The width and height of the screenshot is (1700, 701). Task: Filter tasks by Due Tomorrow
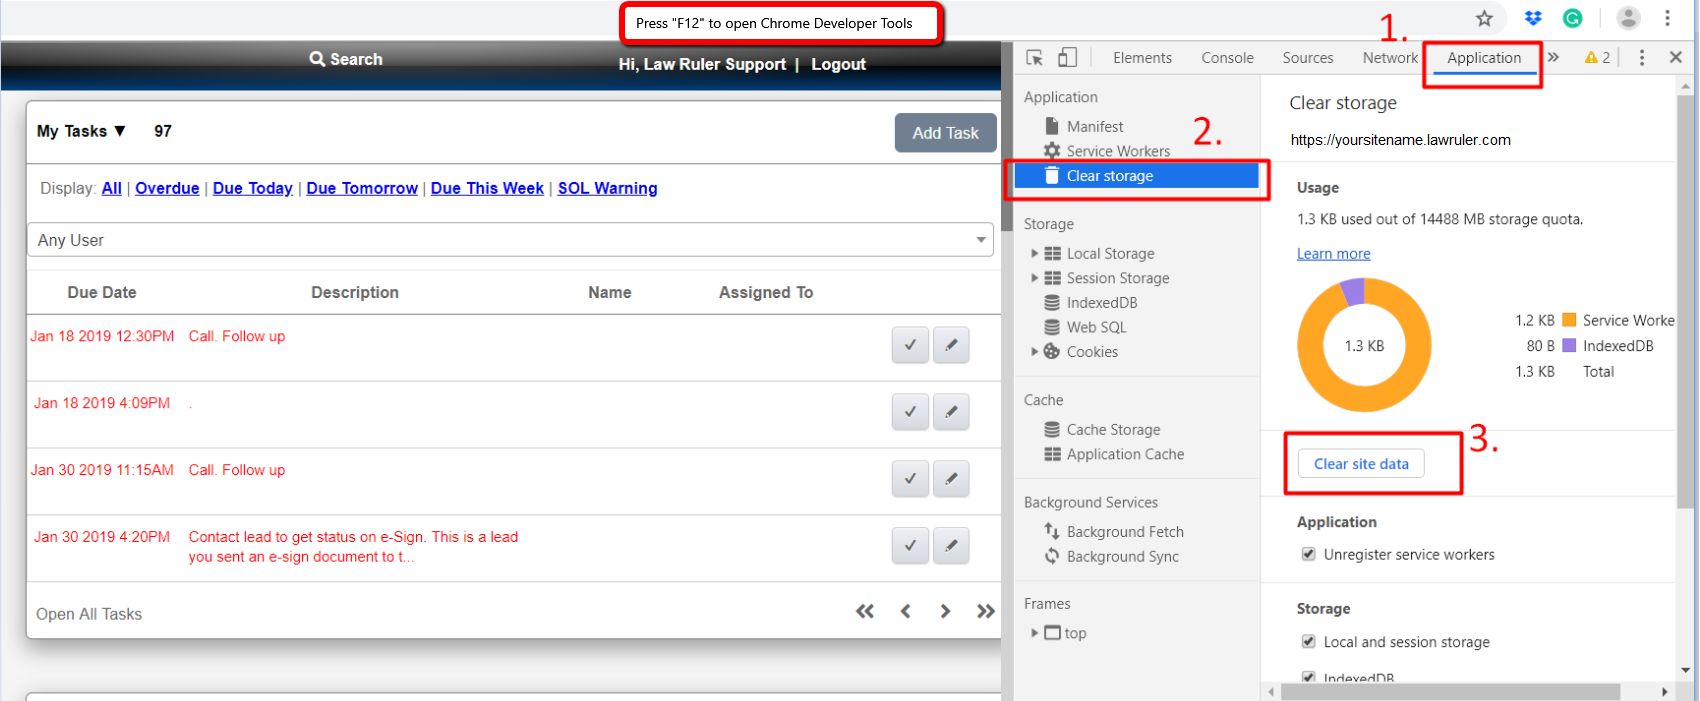point(362,188)
